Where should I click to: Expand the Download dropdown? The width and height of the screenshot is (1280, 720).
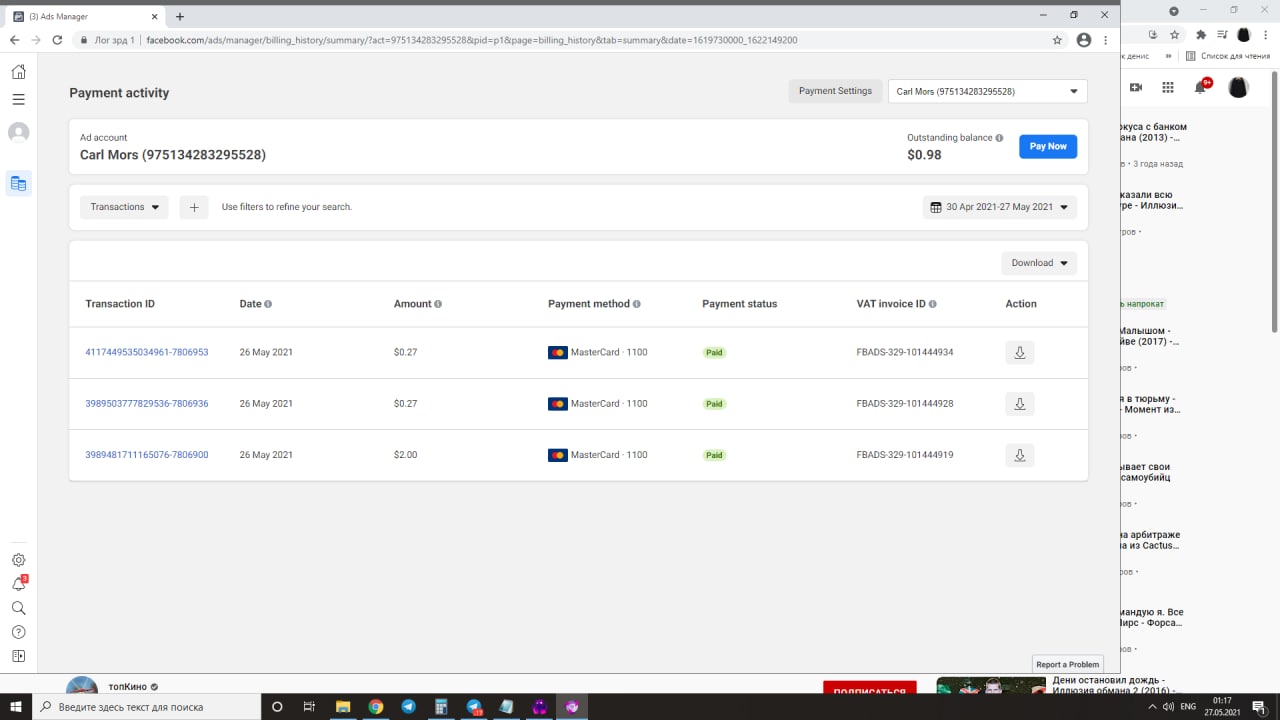[x=1039, y=263]
